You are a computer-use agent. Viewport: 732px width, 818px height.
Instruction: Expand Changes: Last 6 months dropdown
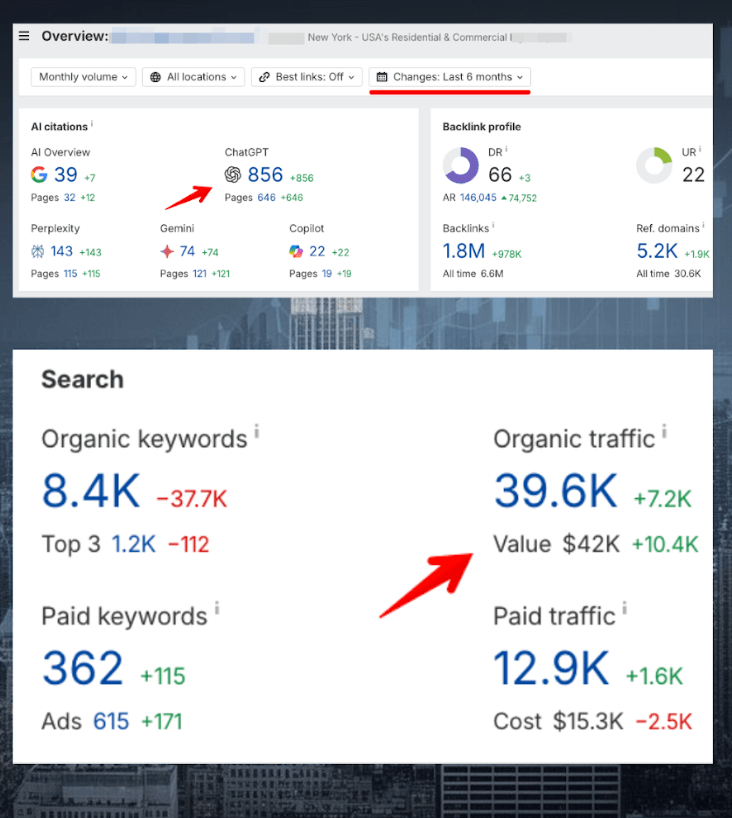coord(450,77)
